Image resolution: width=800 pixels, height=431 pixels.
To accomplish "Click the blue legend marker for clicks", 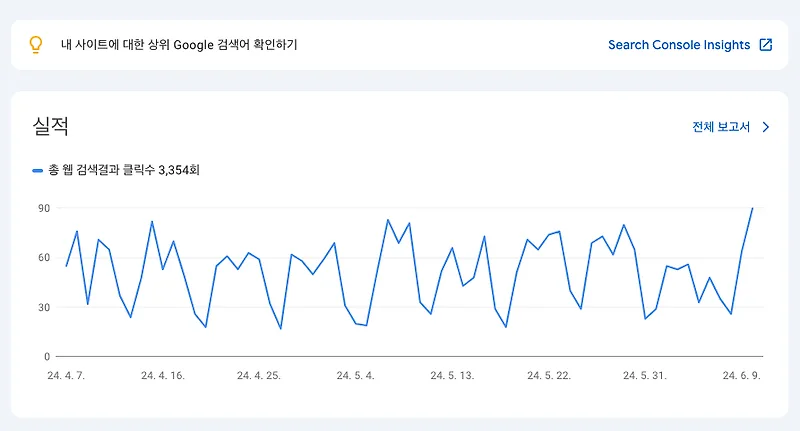I will point(37,170).
